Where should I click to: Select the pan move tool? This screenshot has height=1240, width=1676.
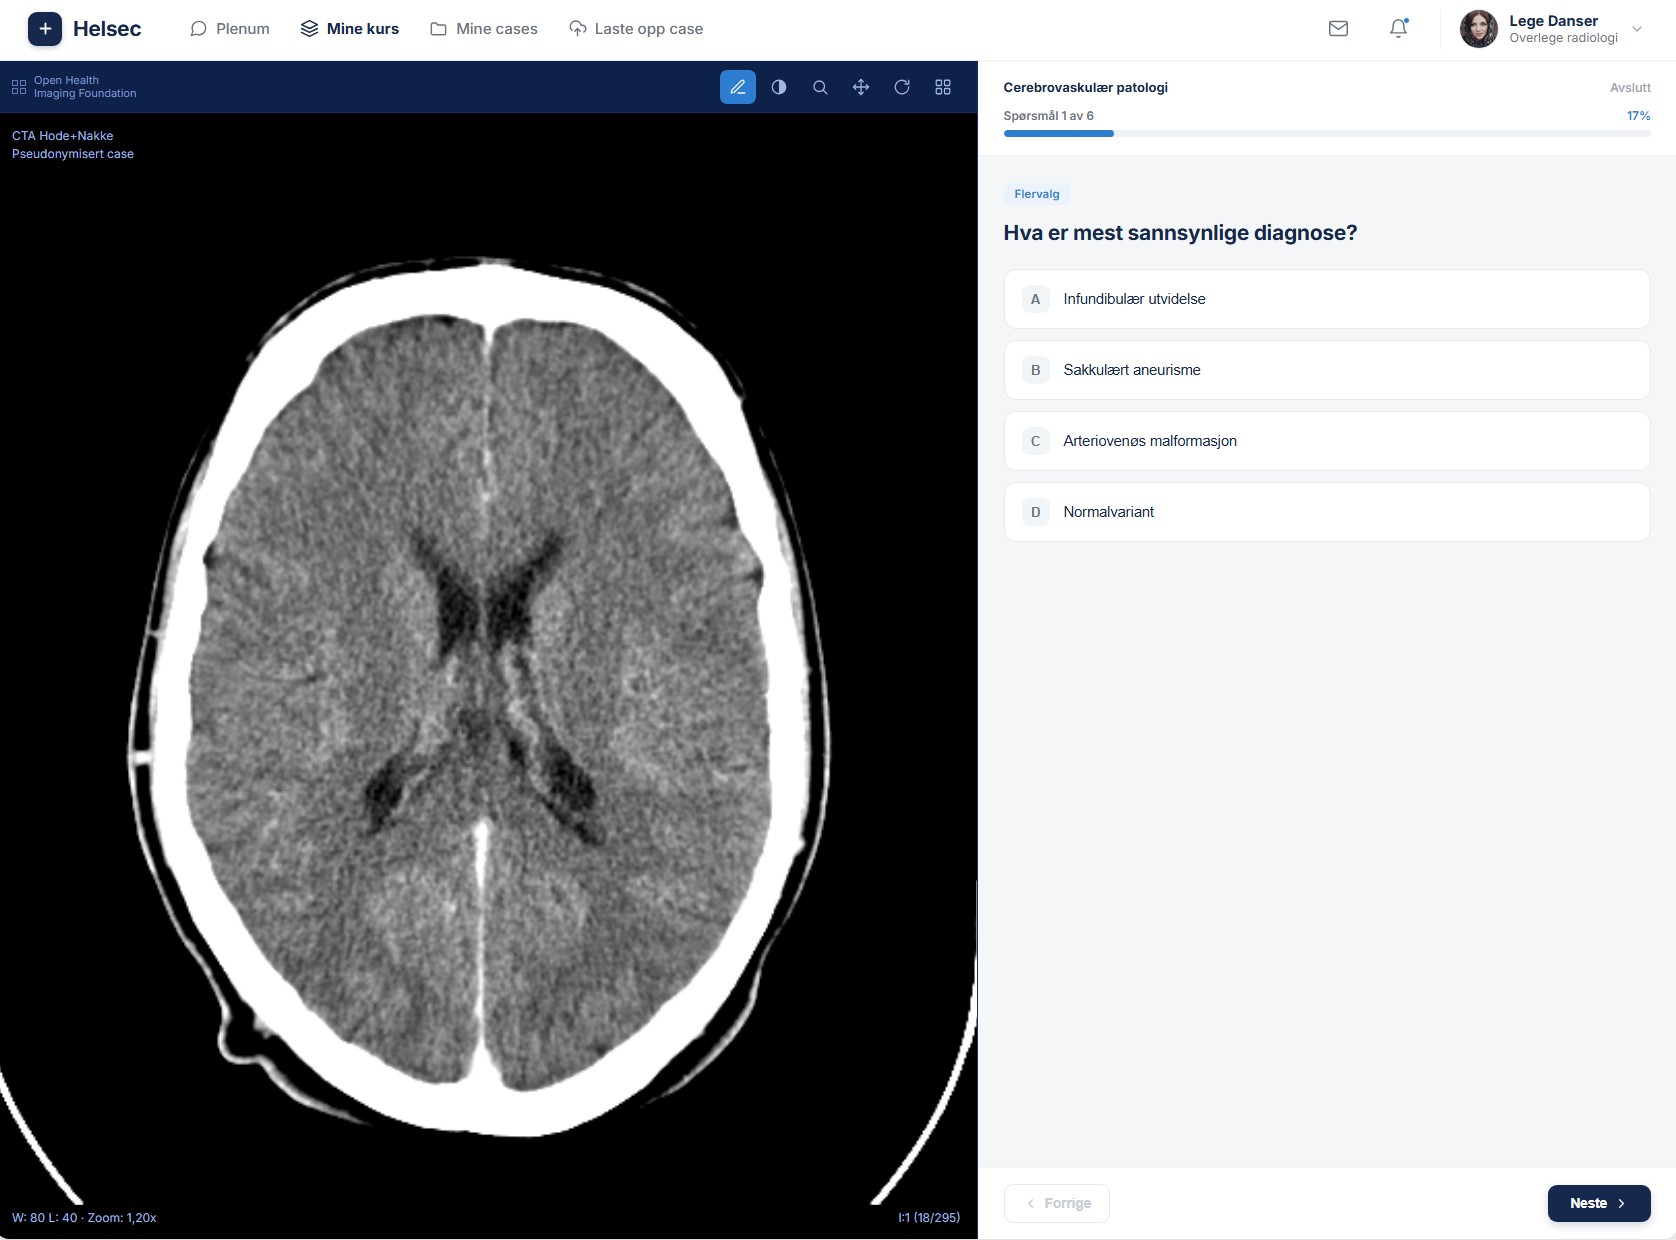[x=861, y=87]
